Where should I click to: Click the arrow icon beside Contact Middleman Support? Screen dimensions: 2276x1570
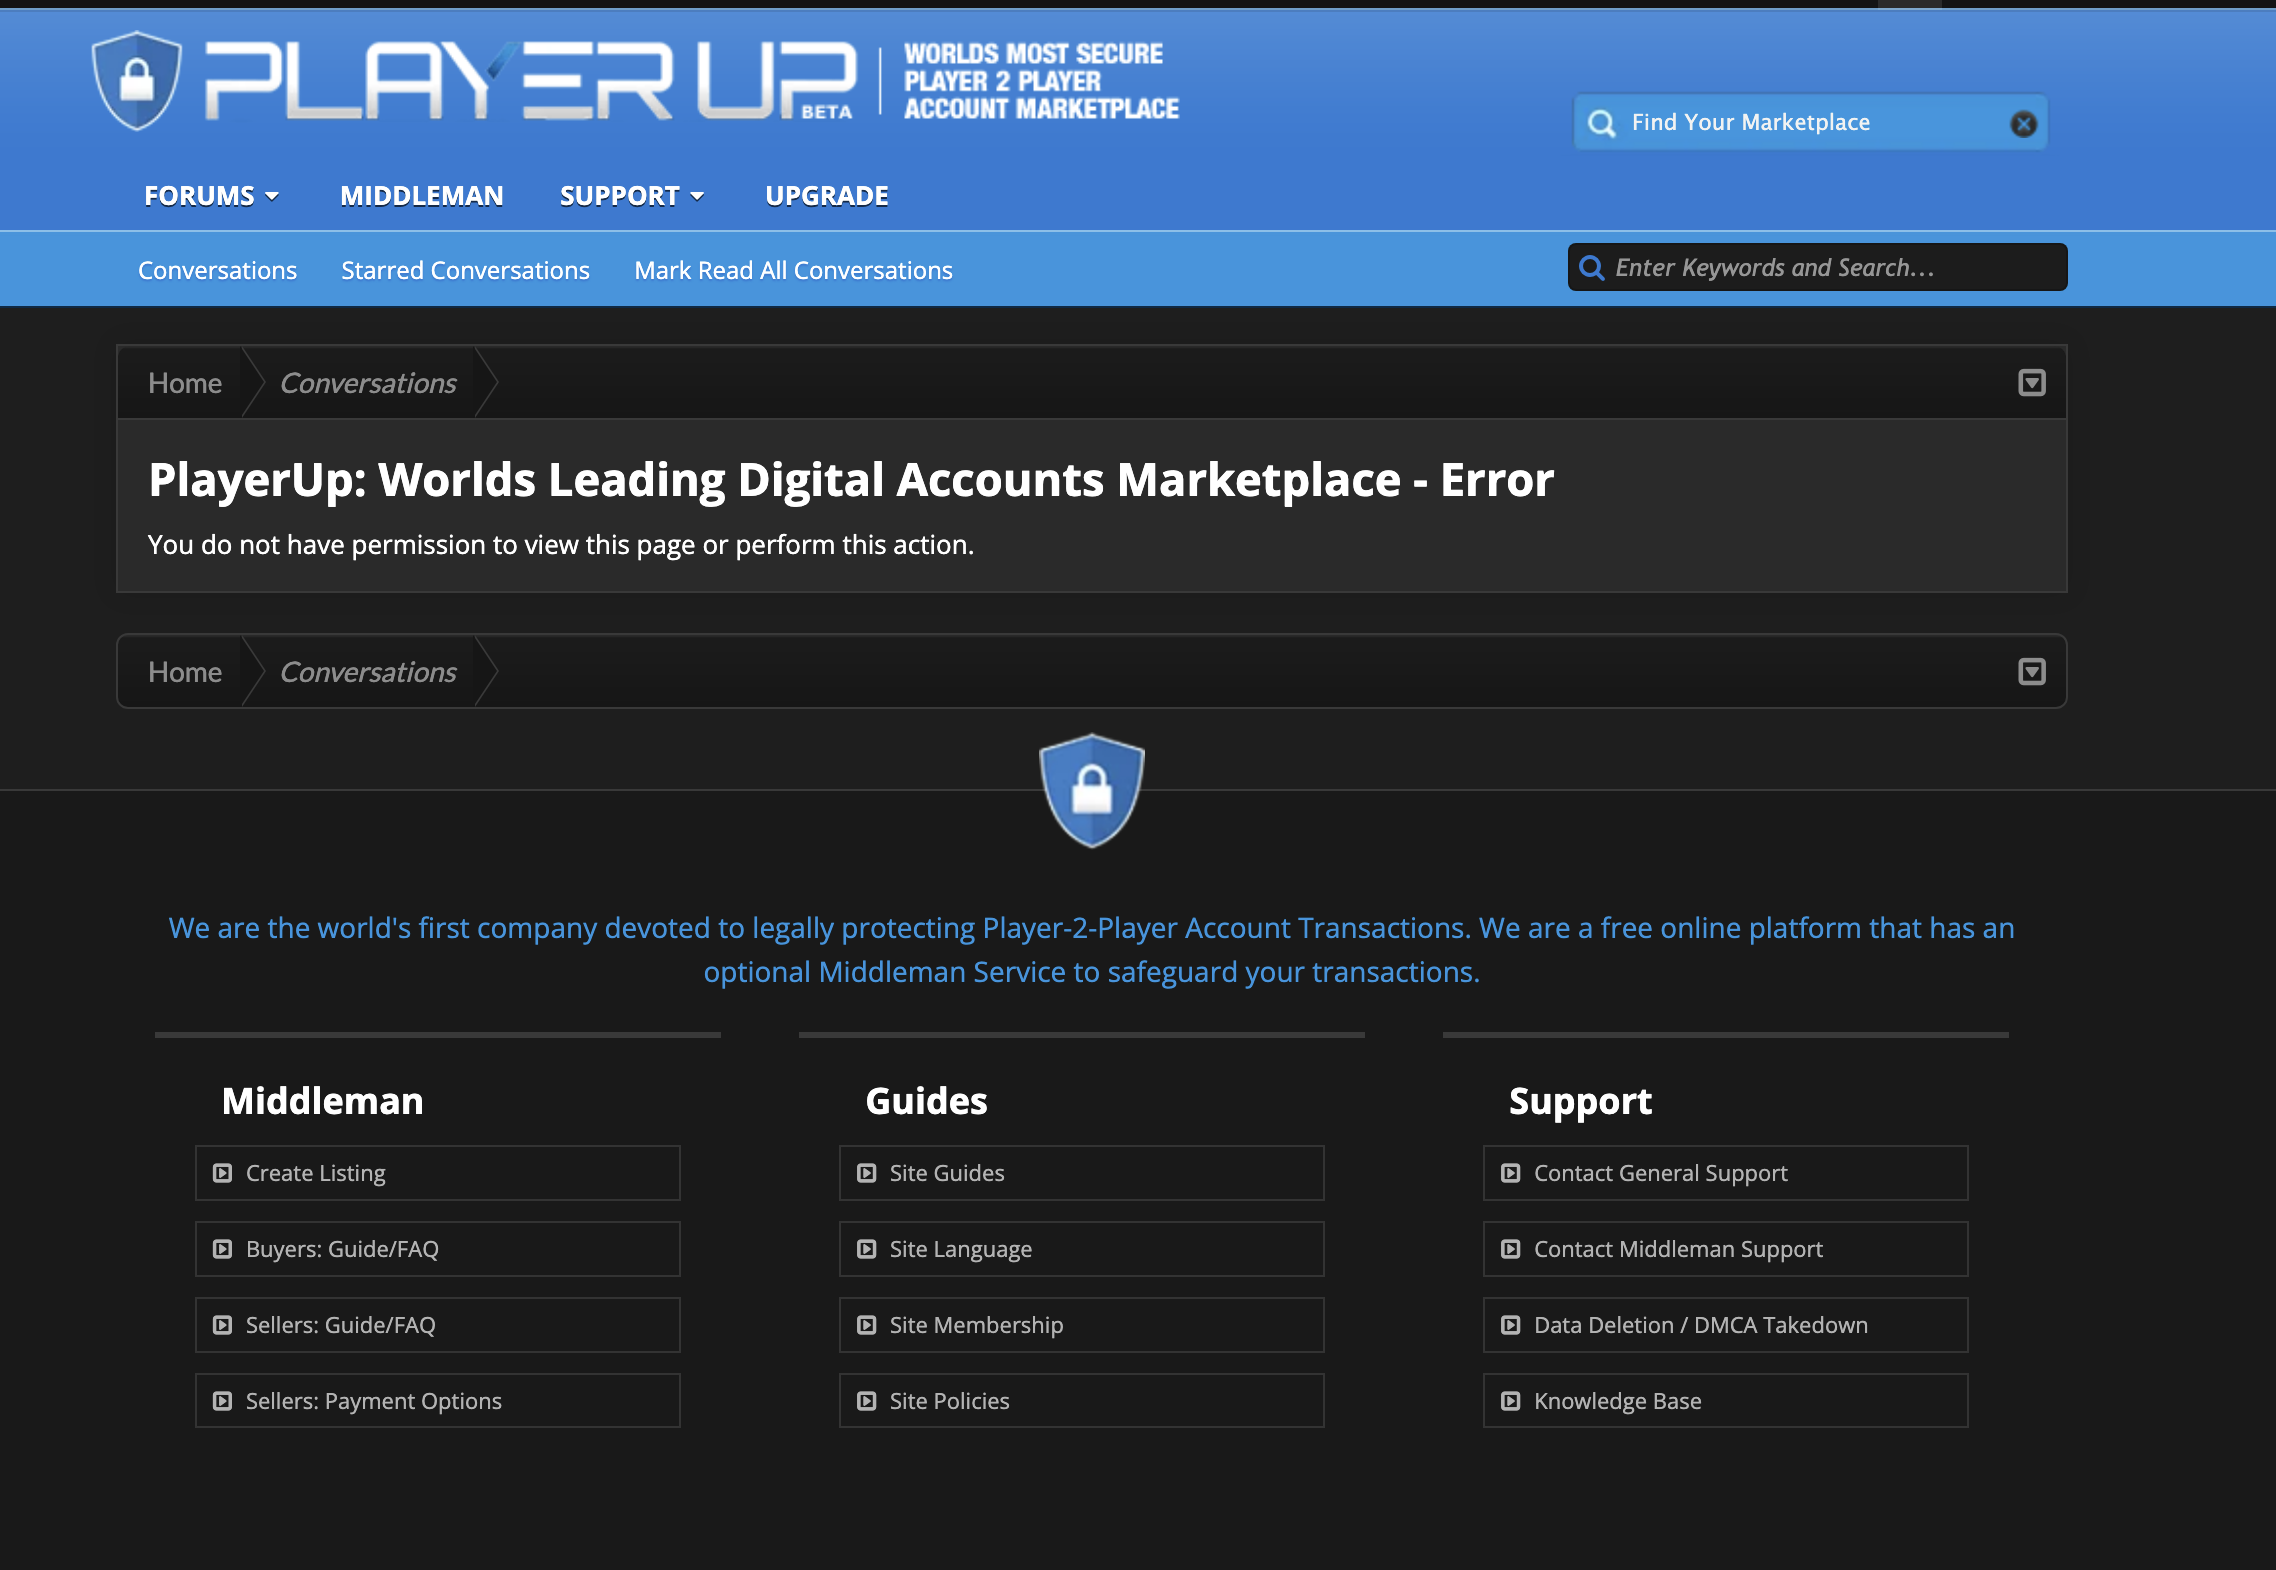coord(1511,1249)
